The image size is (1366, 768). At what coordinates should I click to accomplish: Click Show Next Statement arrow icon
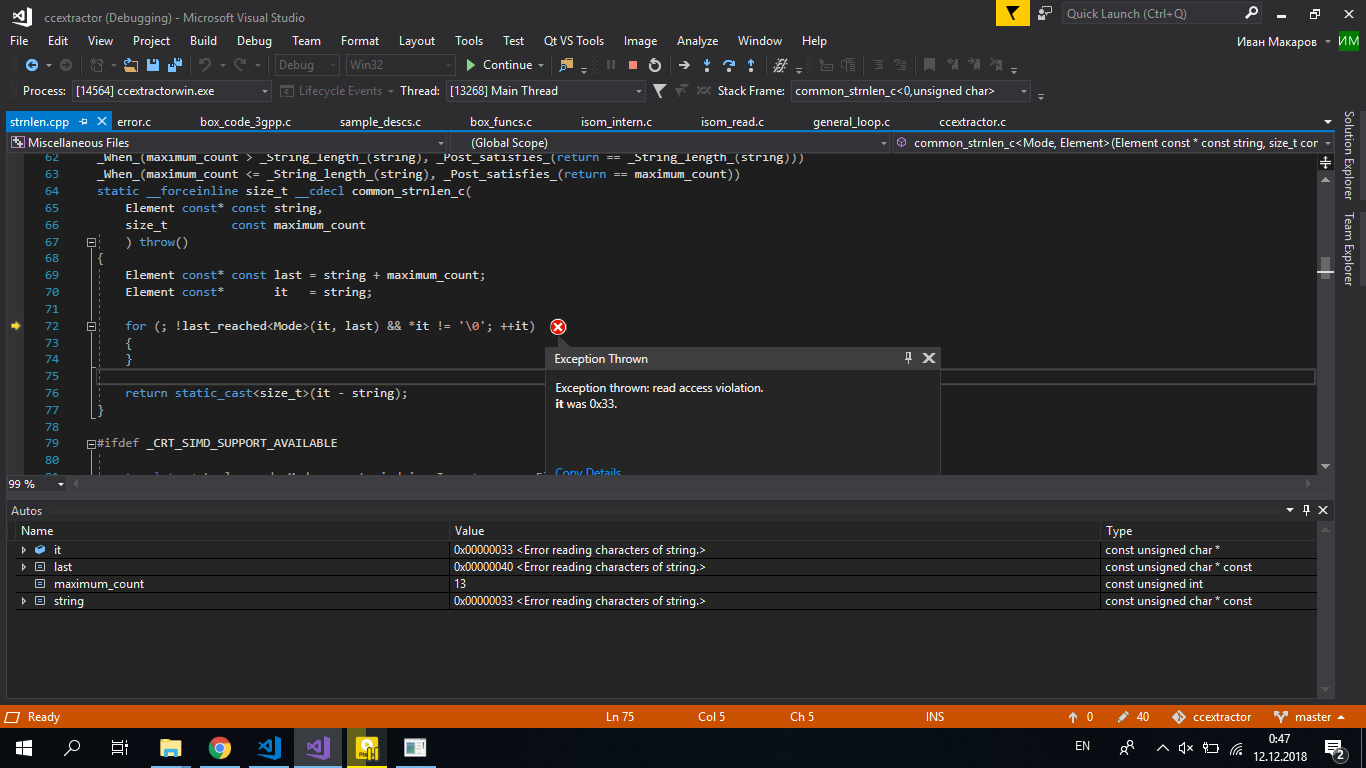pos(684,65)
